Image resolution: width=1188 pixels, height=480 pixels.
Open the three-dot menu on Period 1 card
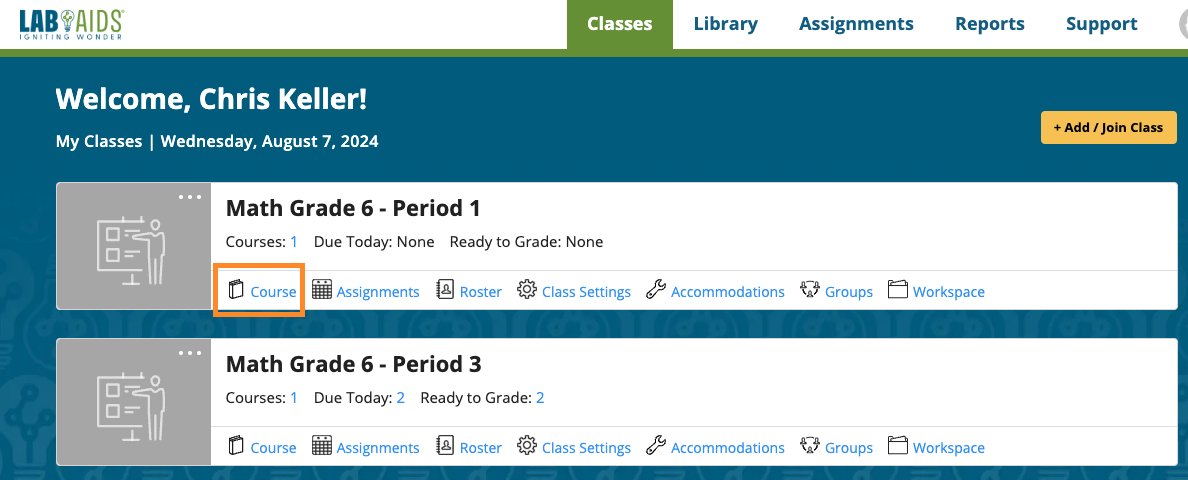[x=190, y=197]
